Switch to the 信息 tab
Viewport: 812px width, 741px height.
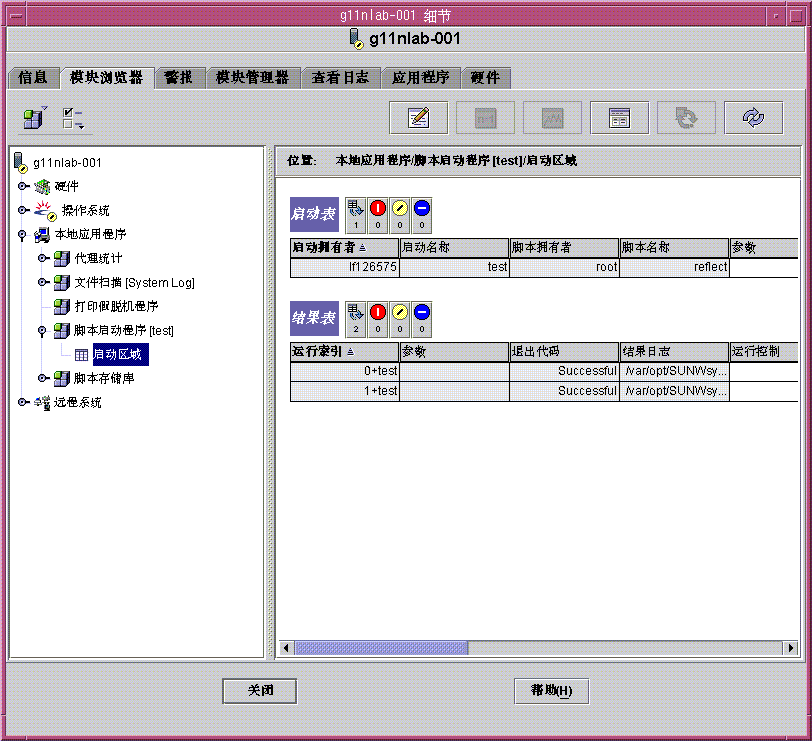(x=33, y=78)
